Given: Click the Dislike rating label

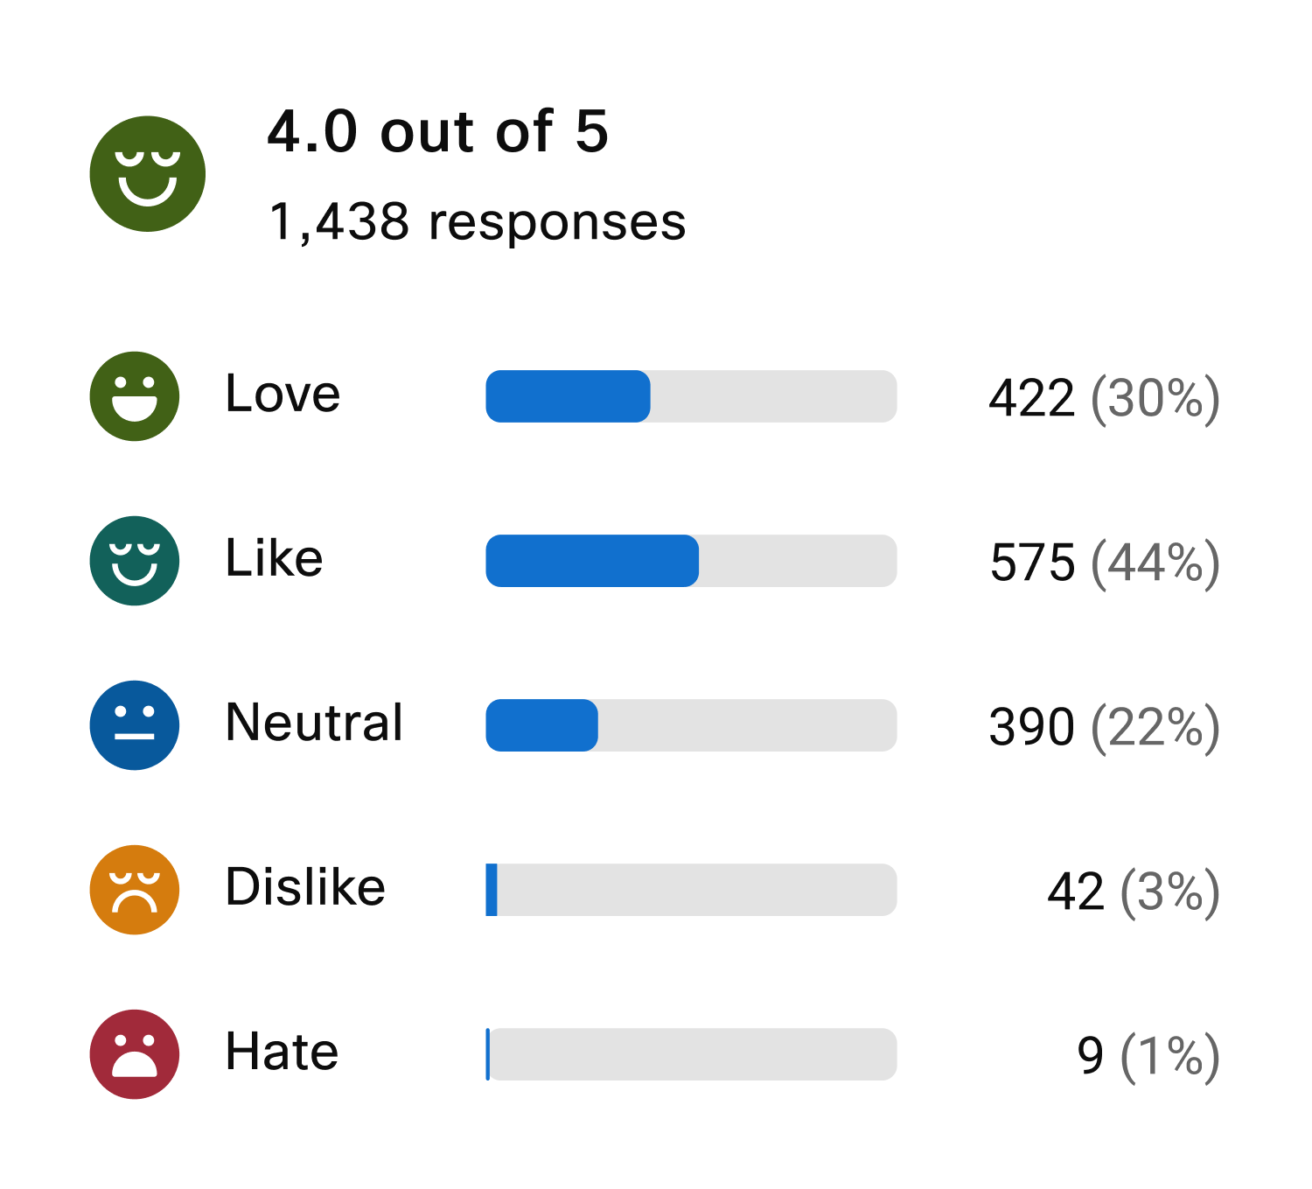Looking at the screenshot, I should click(x=305, y=887).
